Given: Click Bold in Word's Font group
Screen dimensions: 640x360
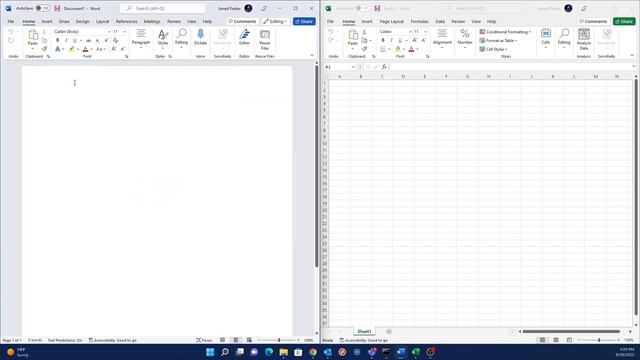Looking at the screenshot, I should 58,40.
